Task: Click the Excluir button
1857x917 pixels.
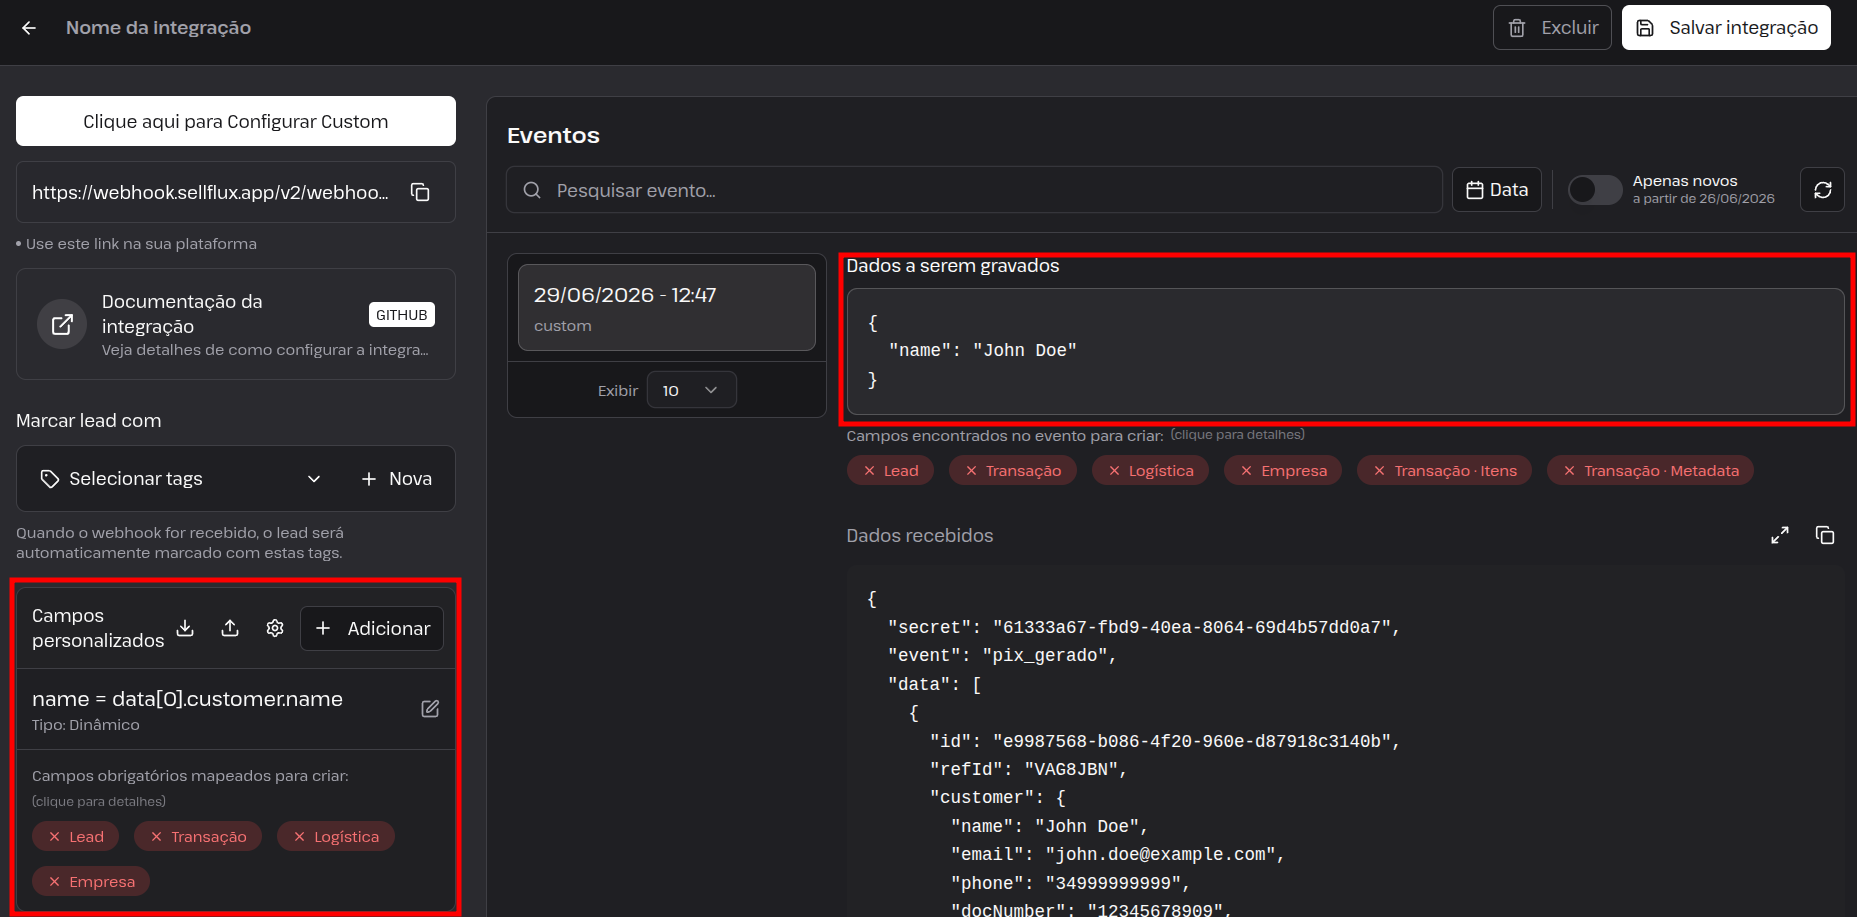Action: pos(1552,28)
